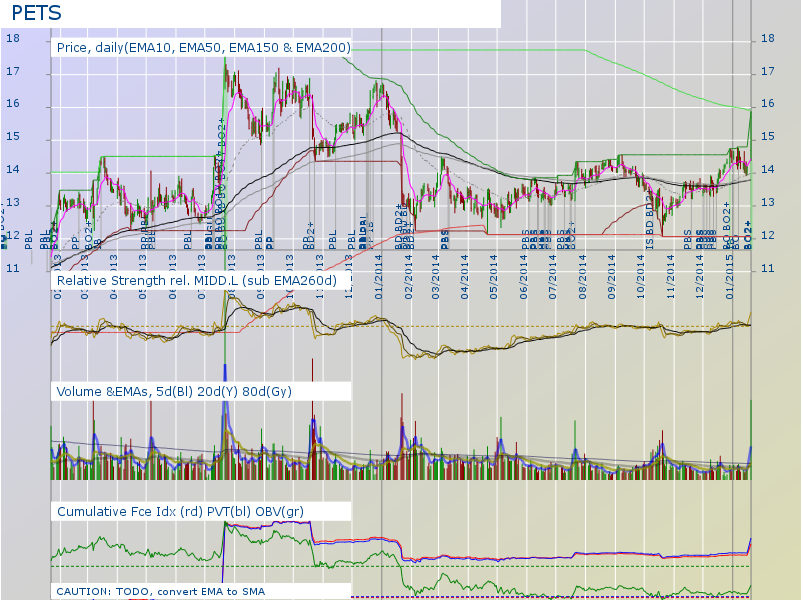The width and height of the screenshot is (803, 602).
Task: Click the 12/2014 date axis label
Action: click(x=700, y=277)
